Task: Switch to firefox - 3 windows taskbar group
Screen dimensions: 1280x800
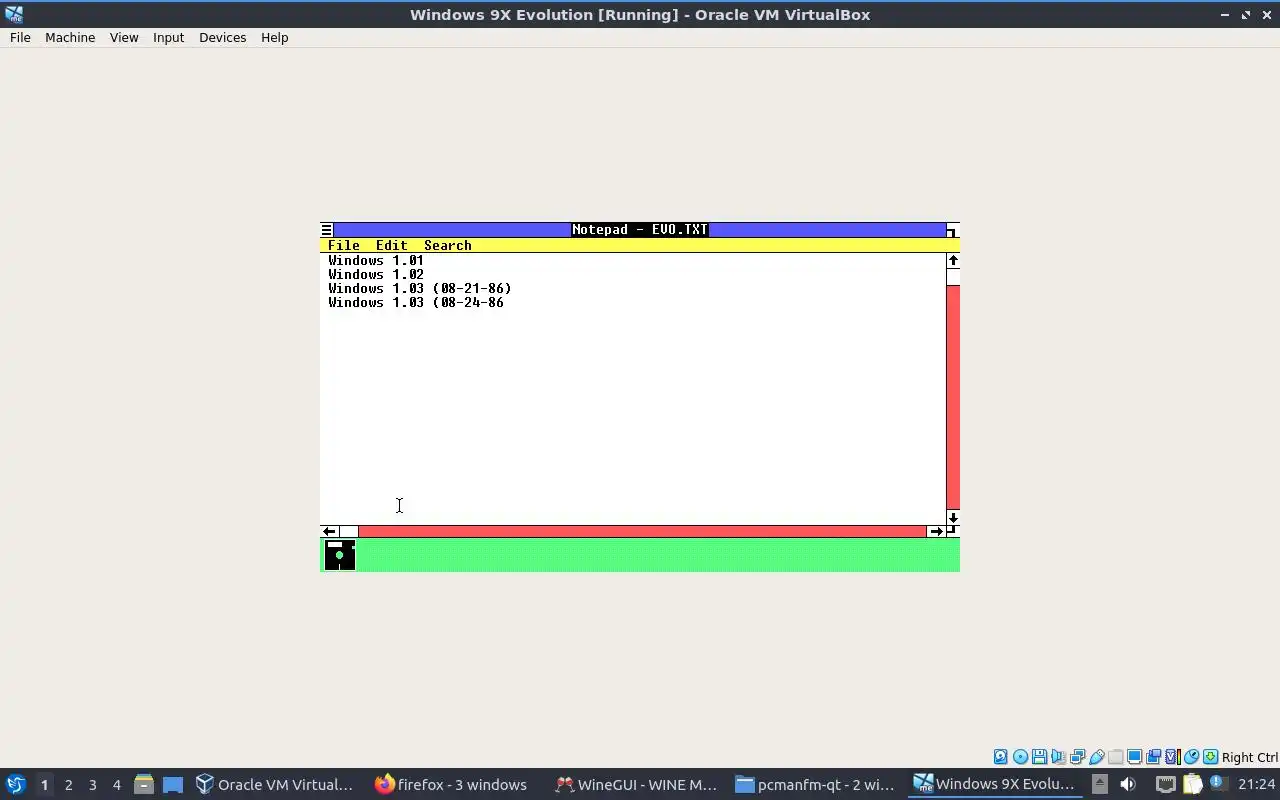Action: 452,784
